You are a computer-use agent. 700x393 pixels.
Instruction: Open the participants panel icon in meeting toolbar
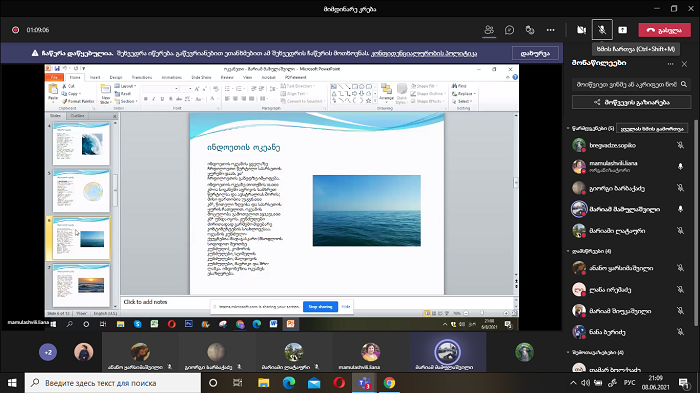(489, 30)
